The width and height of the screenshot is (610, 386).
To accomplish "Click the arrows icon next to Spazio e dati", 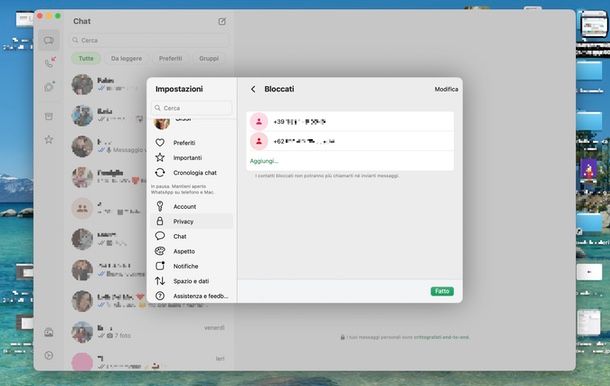I will click(x=160, y=281).
